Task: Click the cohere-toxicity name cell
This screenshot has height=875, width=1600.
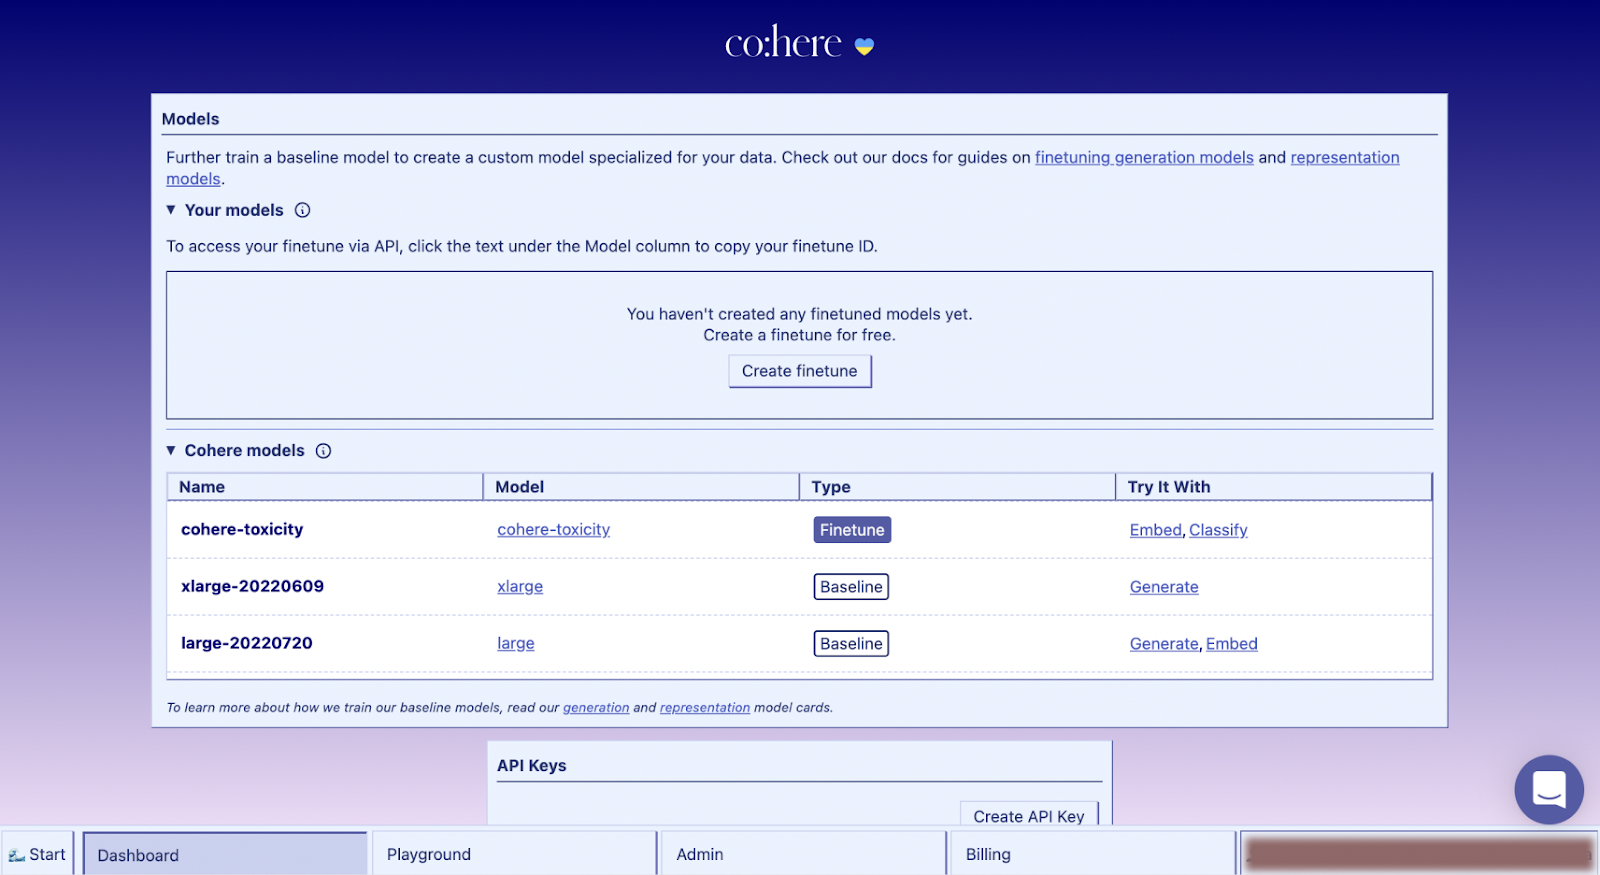Action: click(242, 530)
